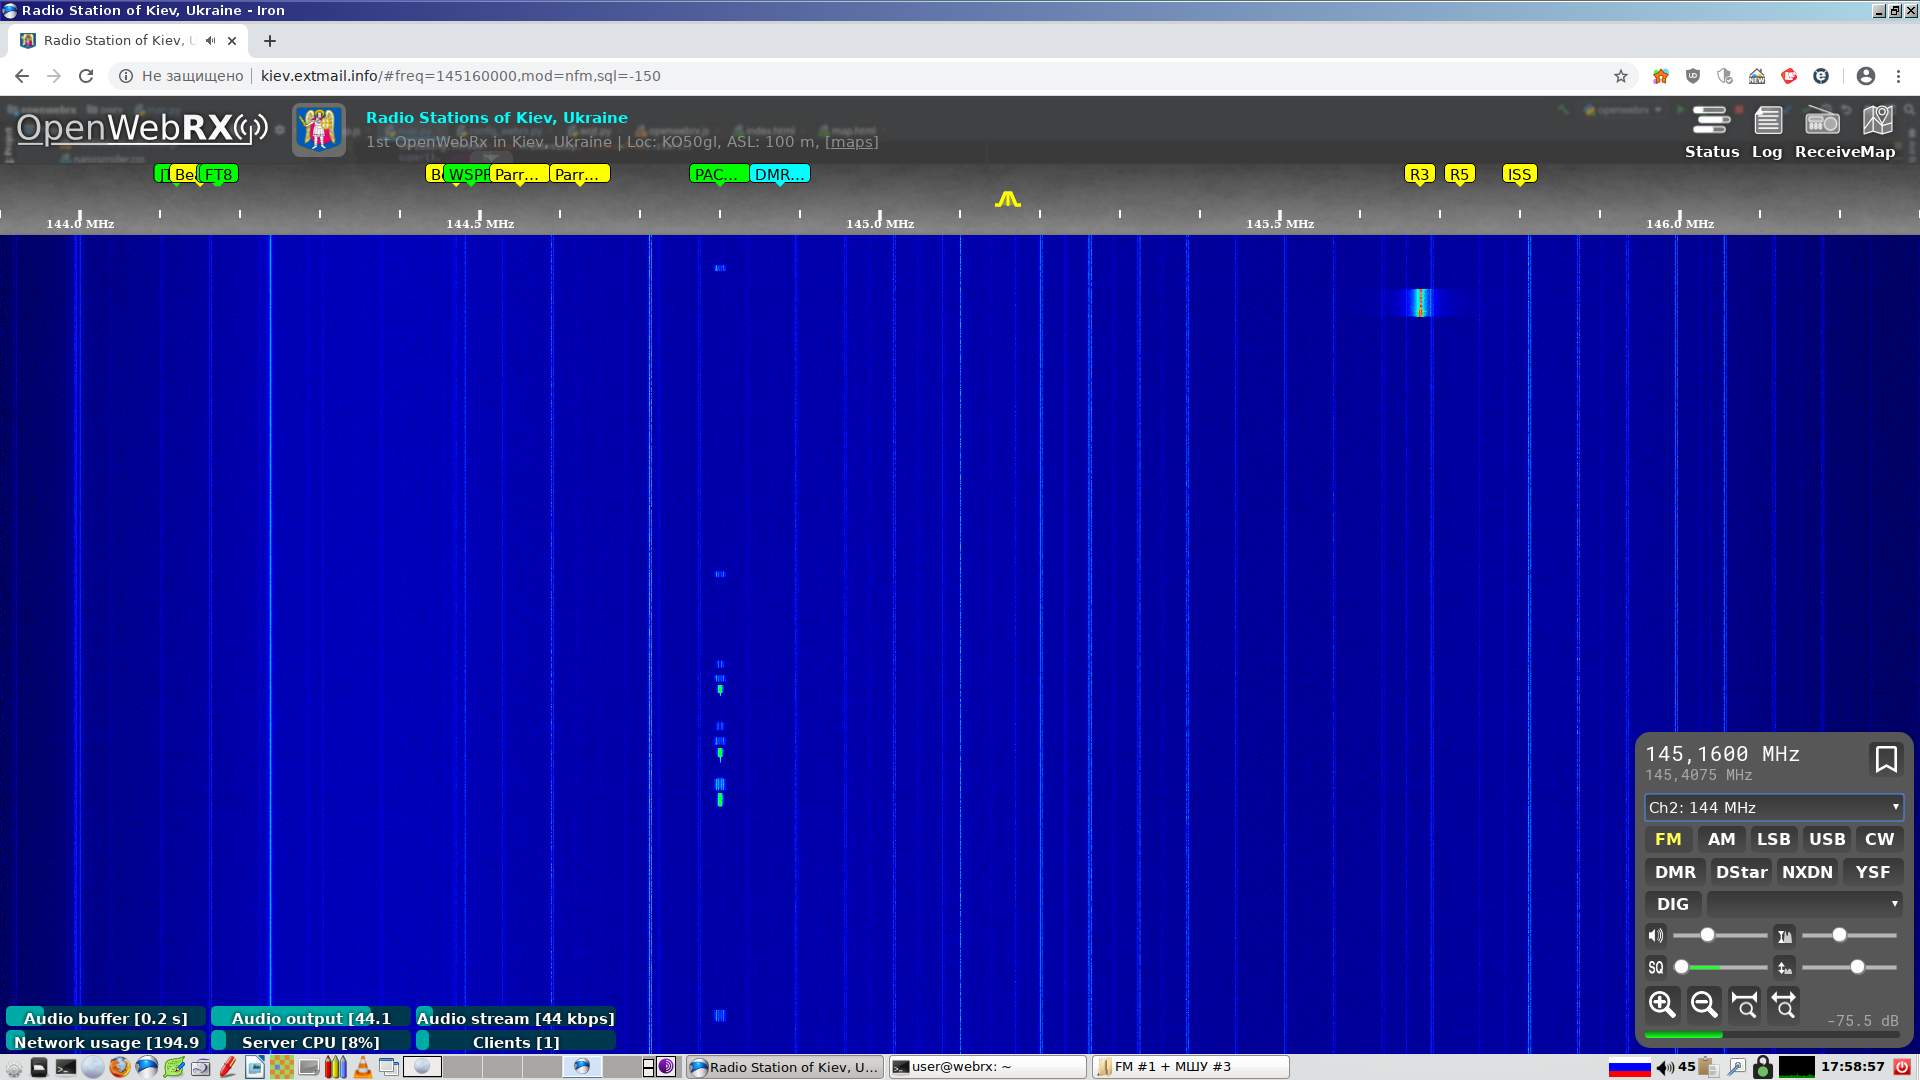The image size is (1920, 1080).
Task: Toggle the DIG digital modes button
Action: tap(1673, 904)
